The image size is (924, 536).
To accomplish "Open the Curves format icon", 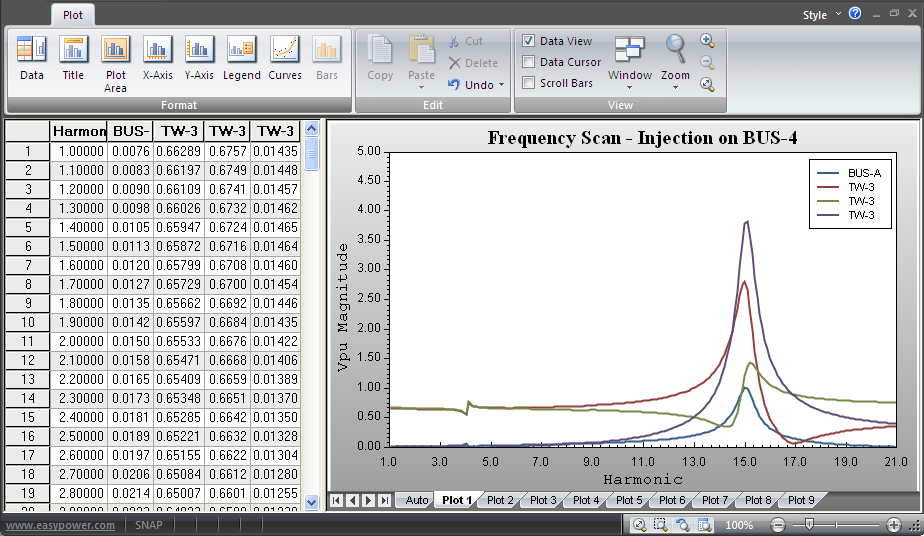I will (285, 58).
